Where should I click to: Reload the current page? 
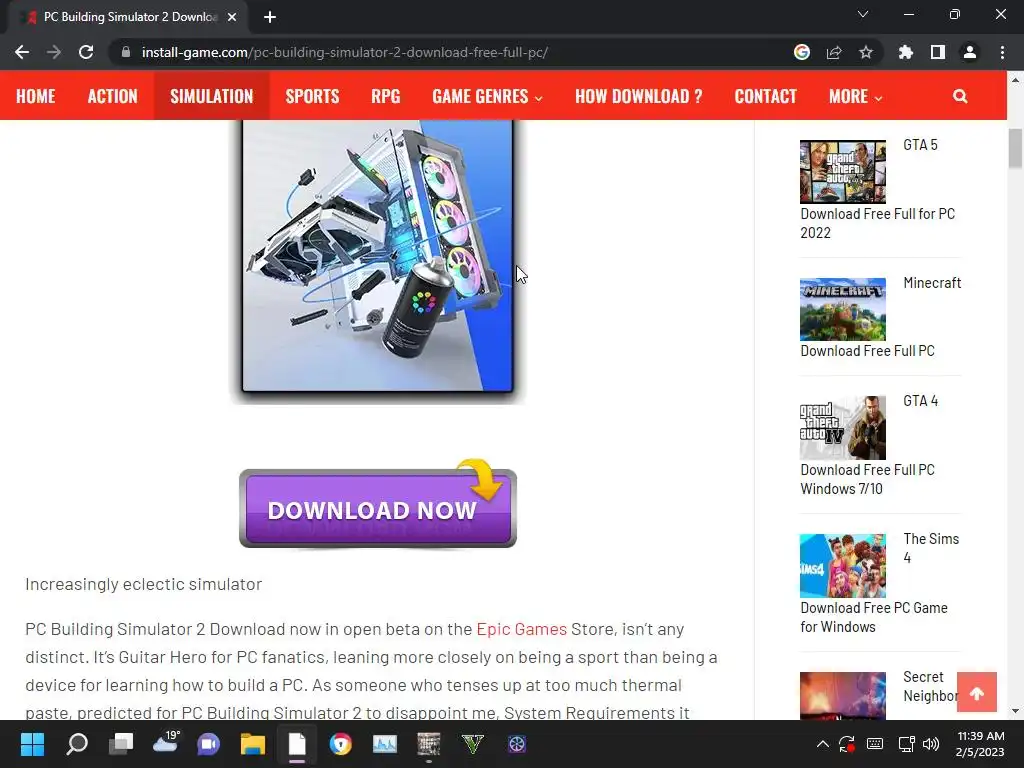pos(86,52)
